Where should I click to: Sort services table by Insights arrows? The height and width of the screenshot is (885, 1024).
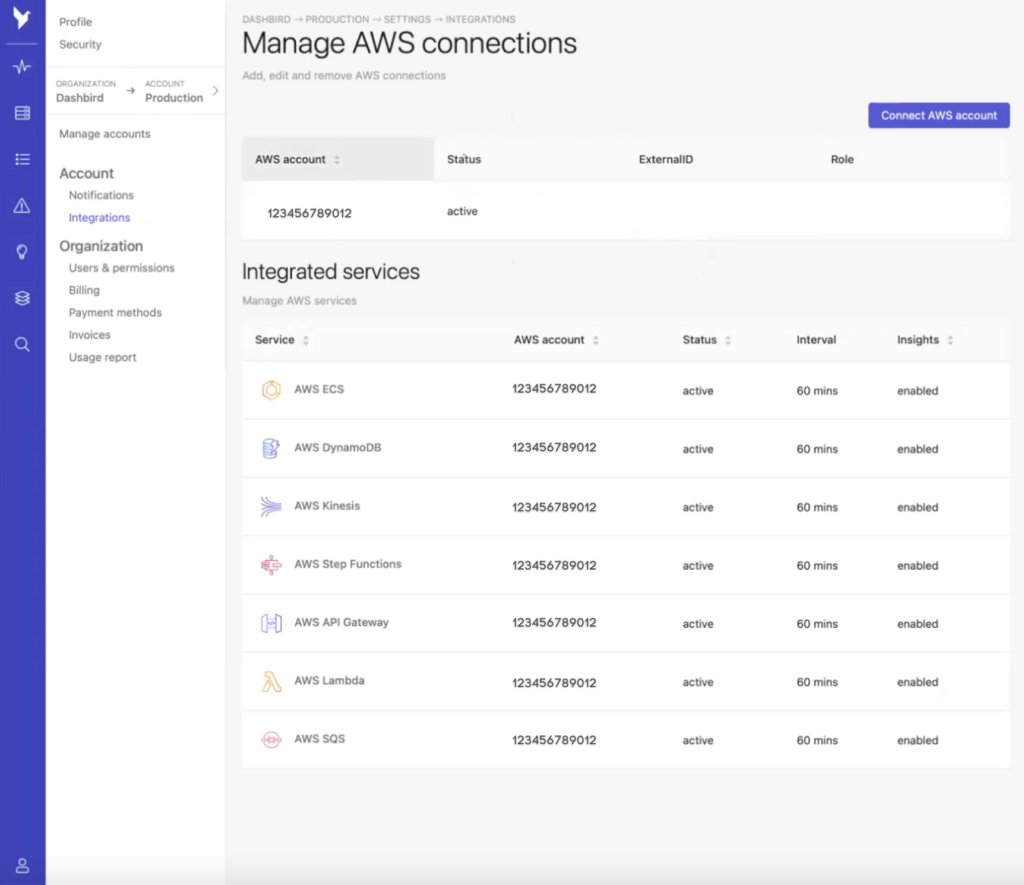(x=950, y=340)
